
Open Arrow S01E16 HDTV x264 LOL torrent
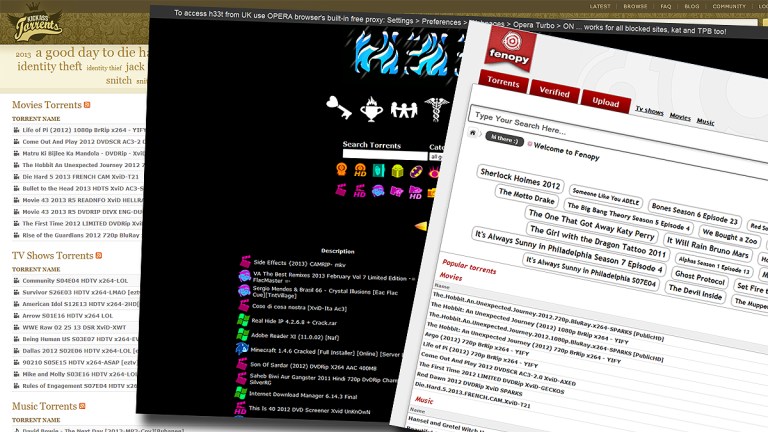pyautogui.click(x=68, y=316)
